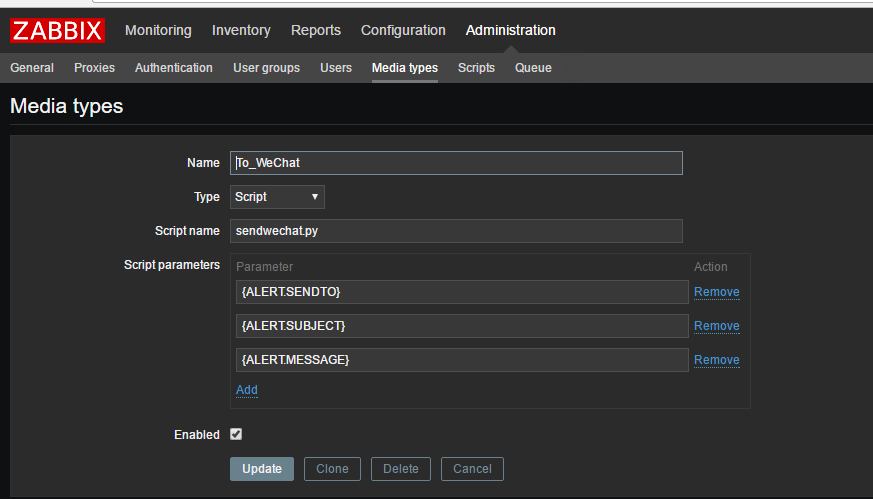The width and height of the screenshot is (873, 499).
Task: Click the Script name field sendwechat.py
Action: (x=456, y=231)
